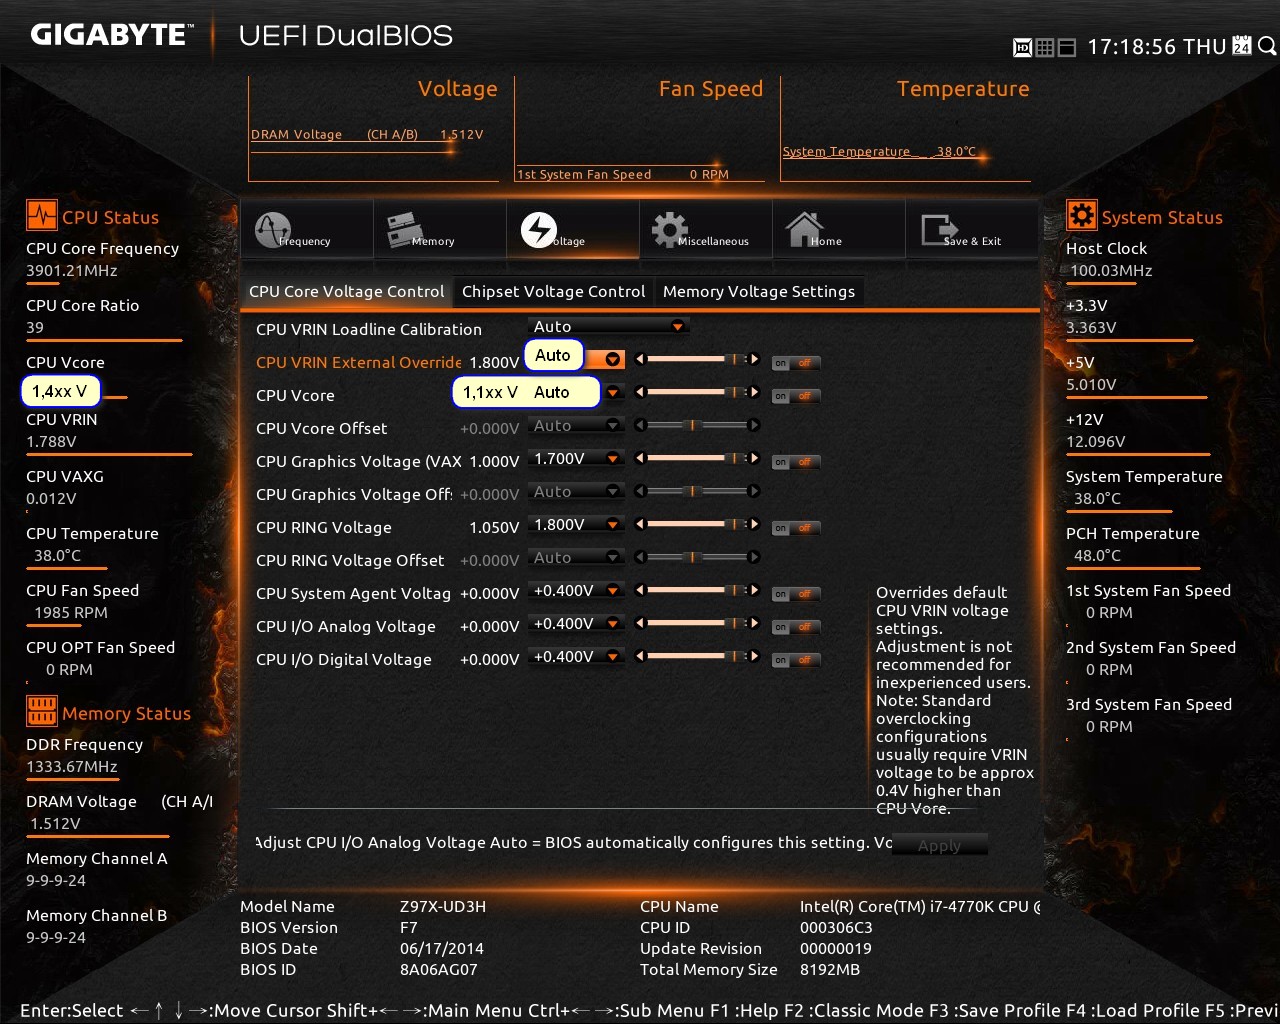Image resolution: width=1280 pixels, height=1024 pixels.
Task: Click the CPU Status header icon
Action: (x=41, y=216)
